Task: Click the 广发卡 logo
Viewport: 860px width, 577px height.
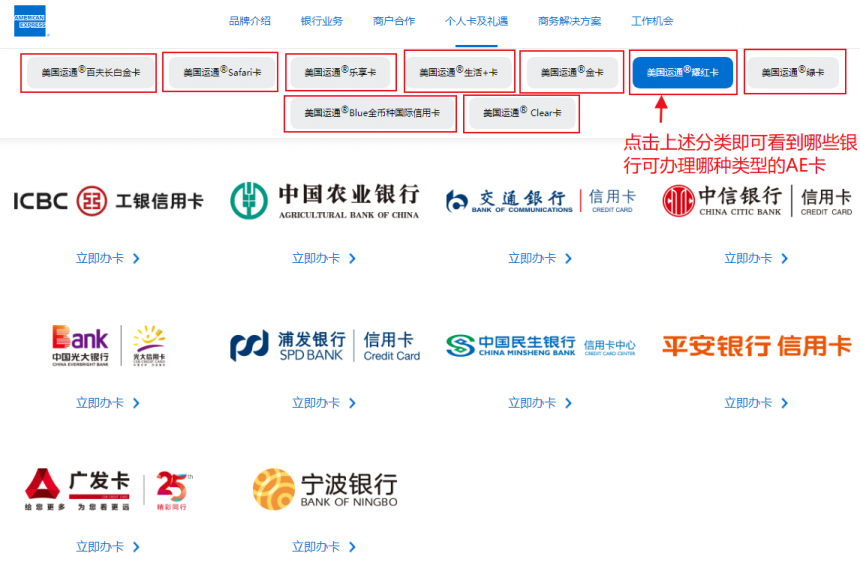Action: (x=109, y=490)
